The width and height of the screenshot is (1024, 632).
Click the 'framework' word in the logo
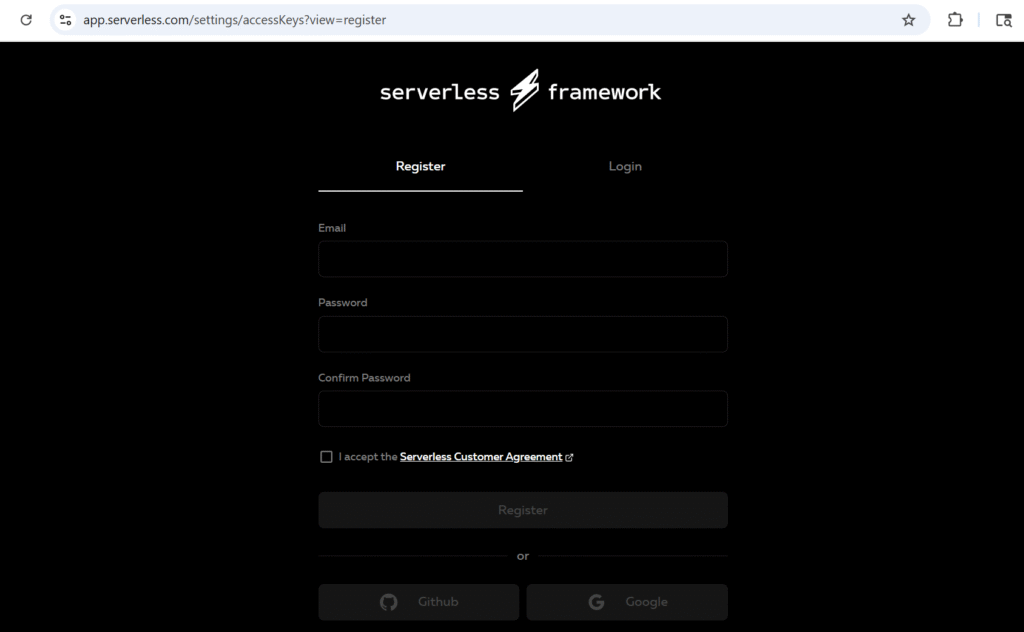coord(604,92)
